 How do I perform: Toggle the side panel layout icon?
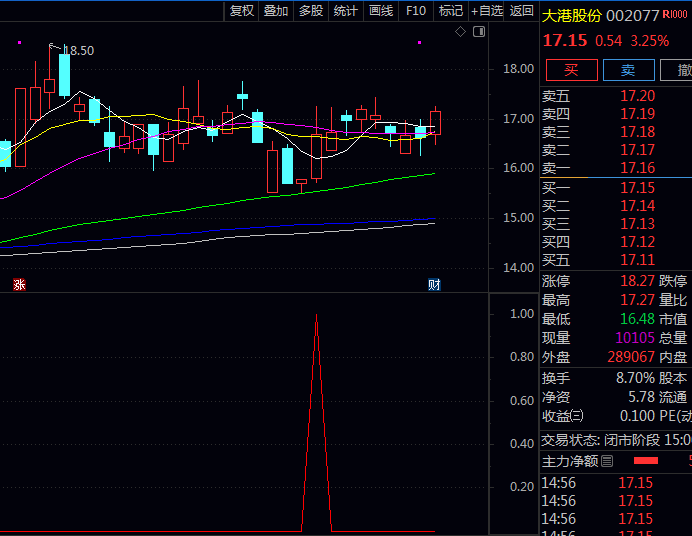click(478, 32)
